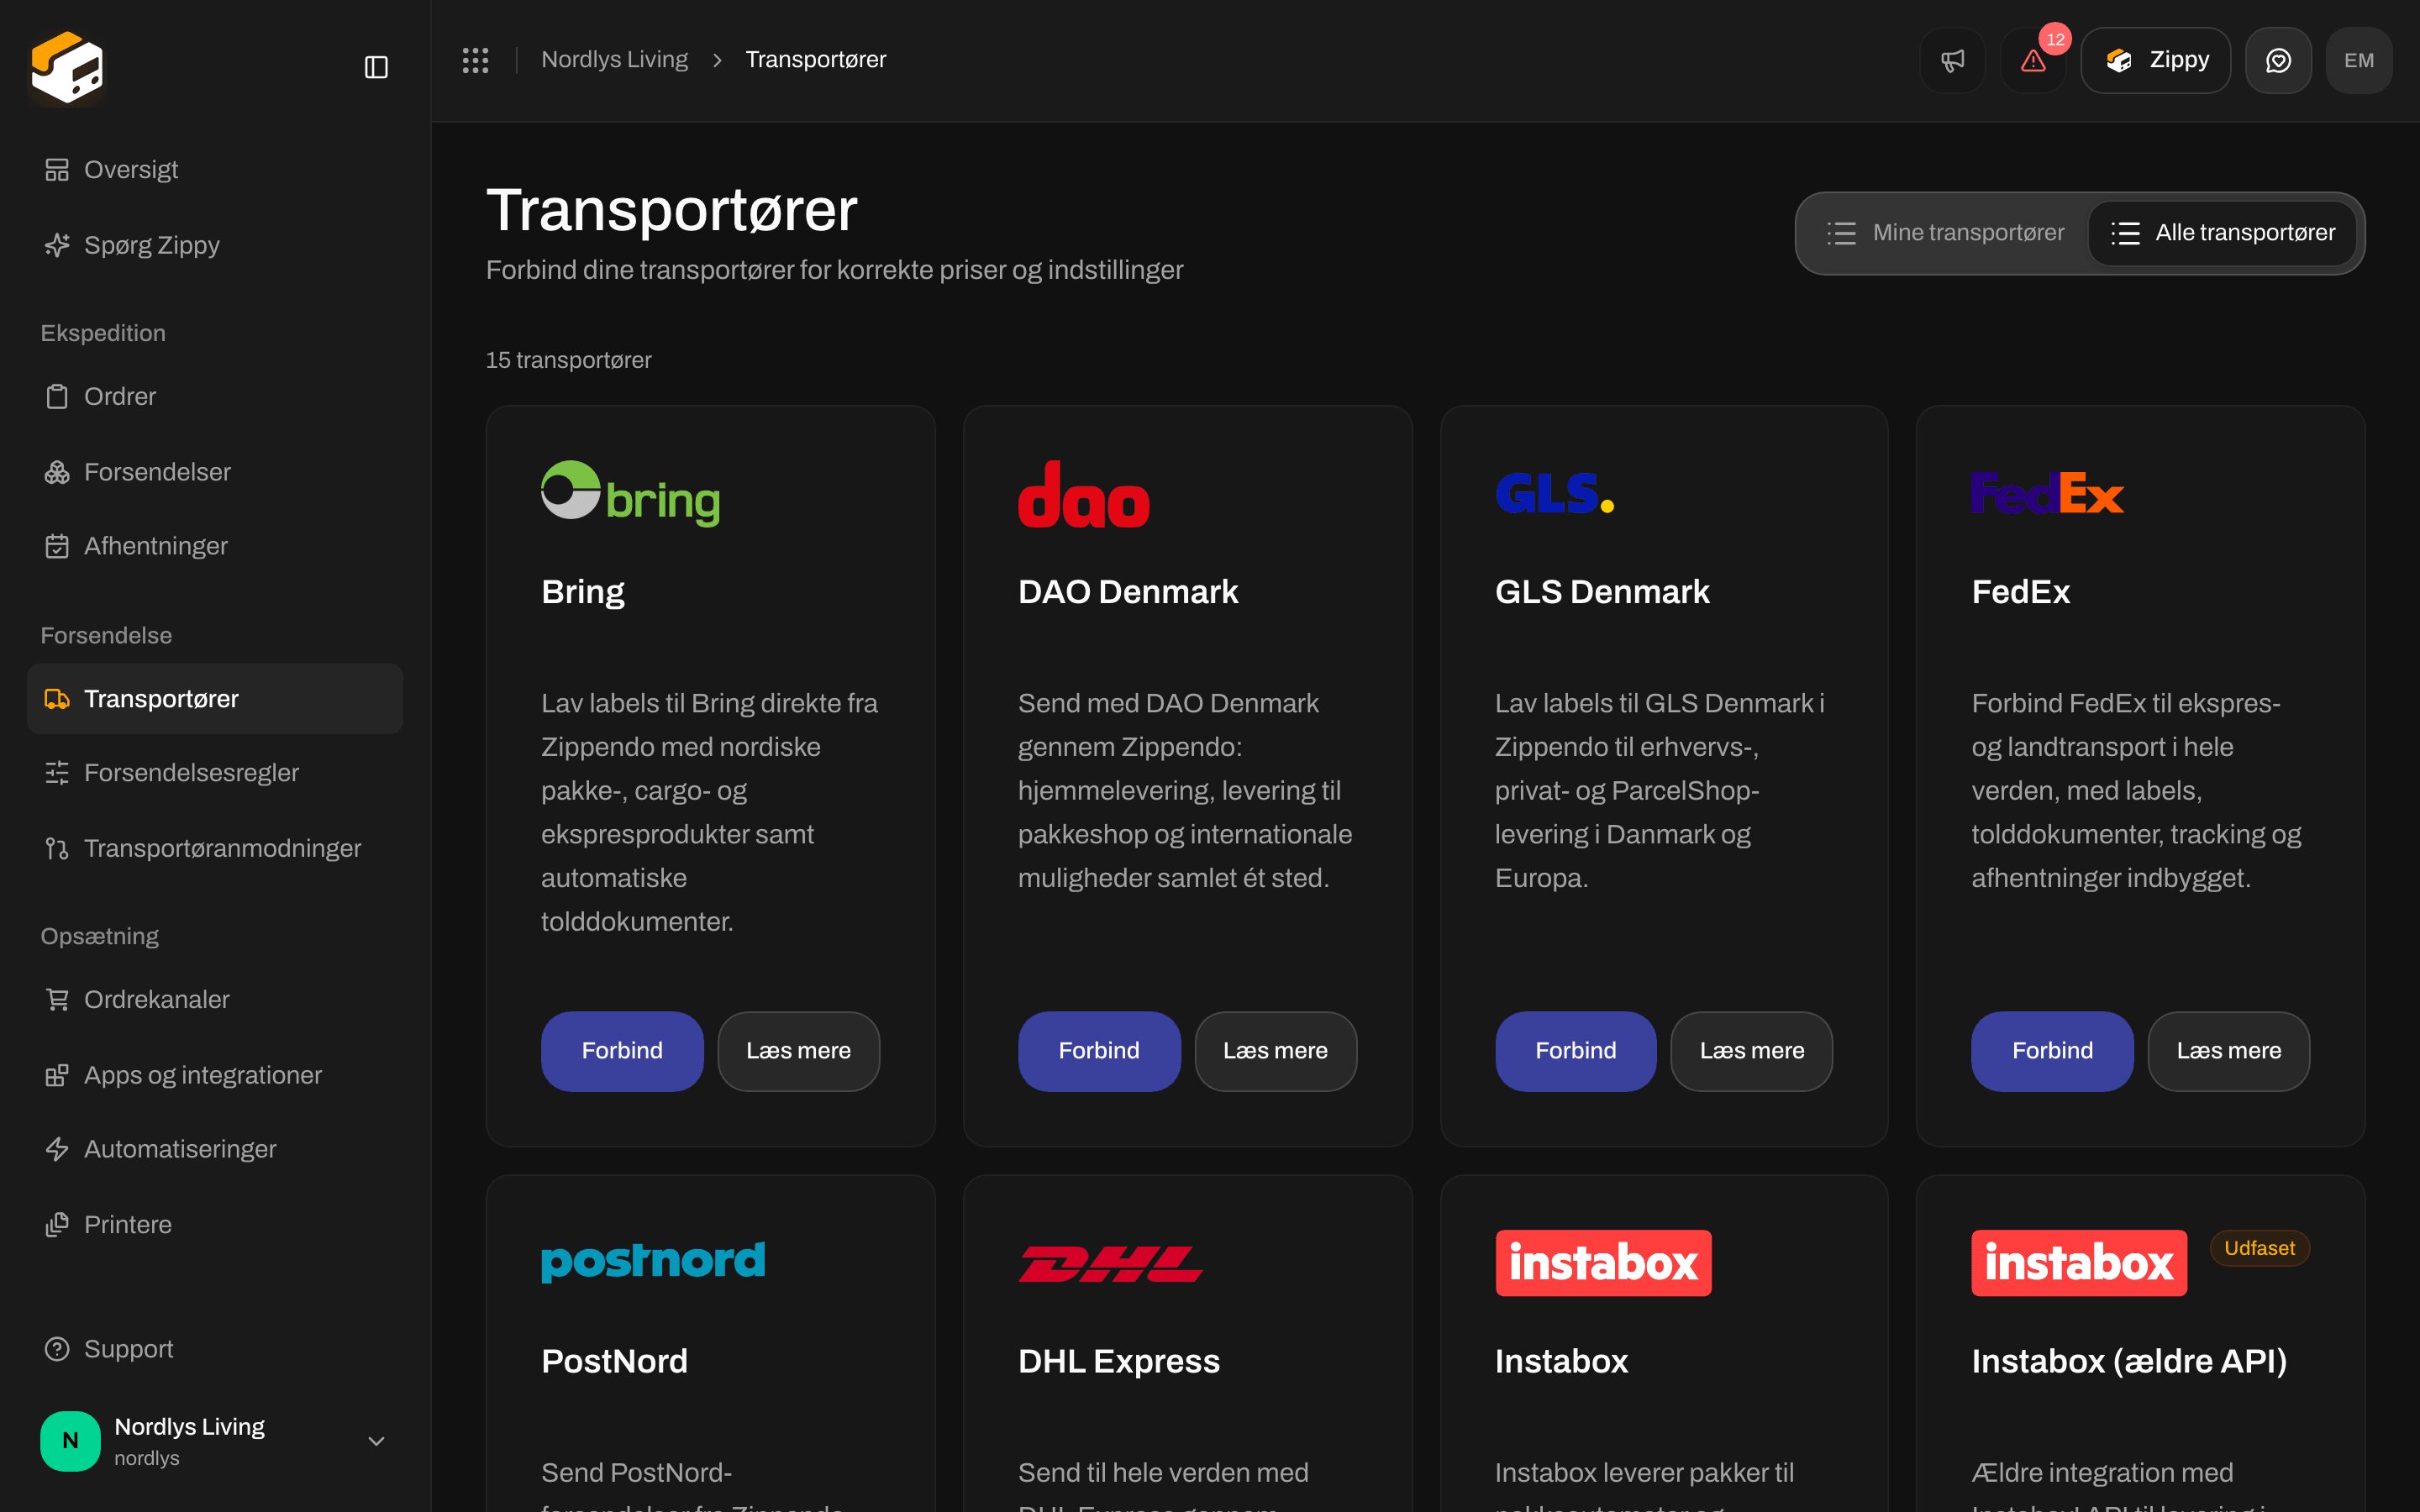Open Spørg Zippy in the sidebar
Image resolution: width=2420 pixels, height=1512 pixels.
pyautogui.click(x=215, y=245)
